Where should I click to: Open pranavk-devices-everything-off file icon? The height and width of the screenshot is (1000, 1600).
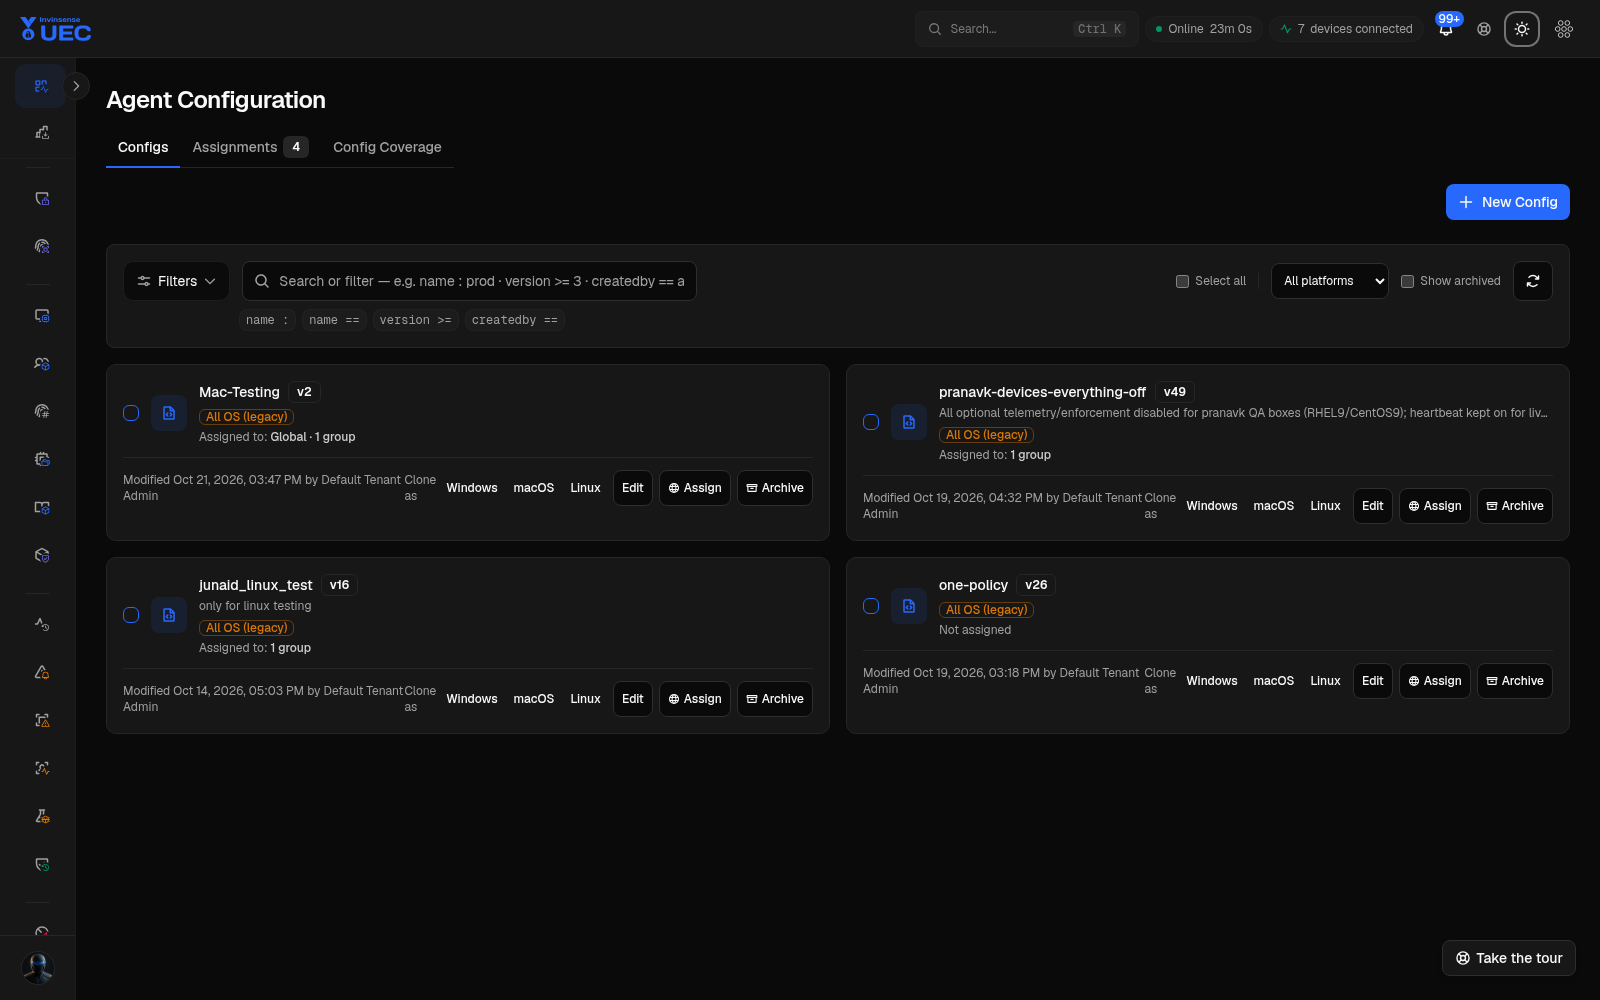point(909,422)
